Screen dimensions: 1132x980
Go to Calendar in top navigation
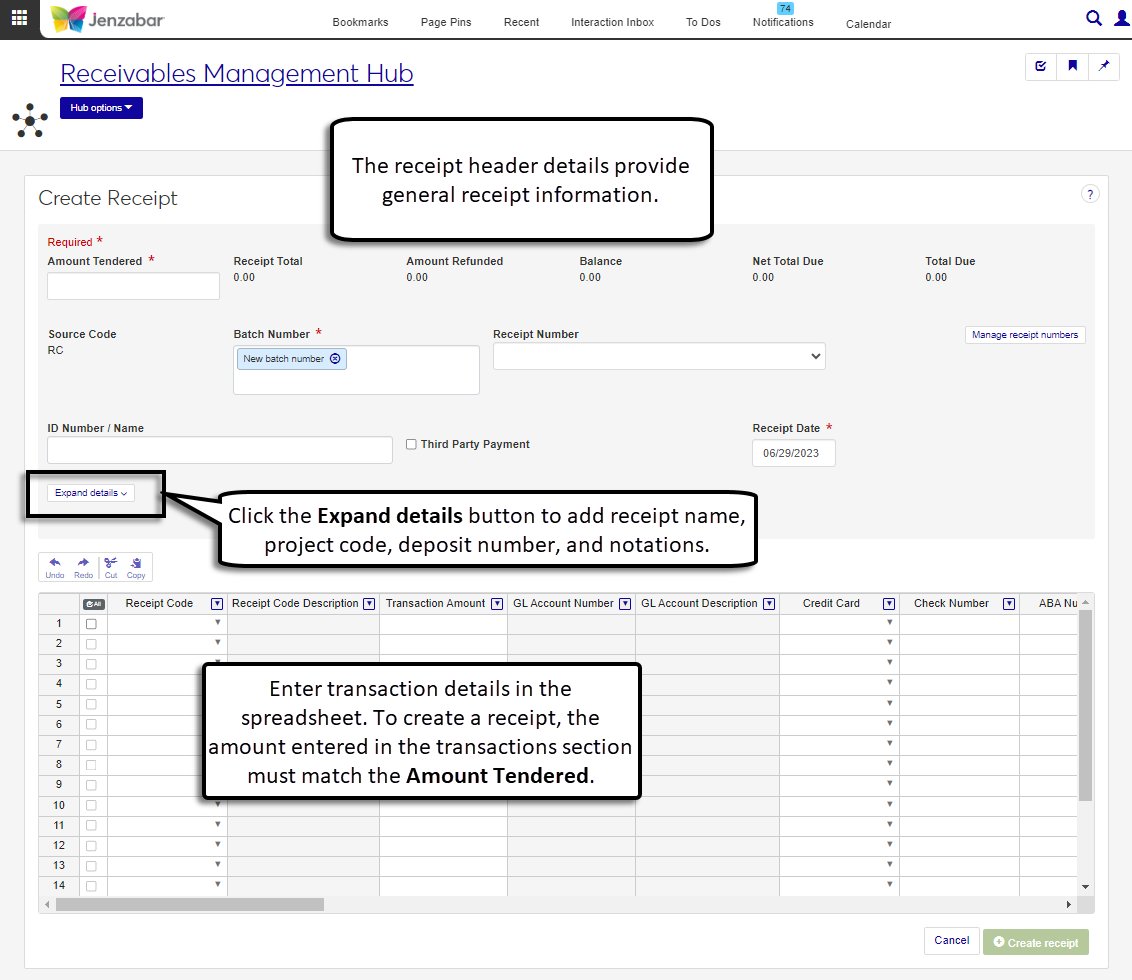pyautogui.click(x=868, y=24)
